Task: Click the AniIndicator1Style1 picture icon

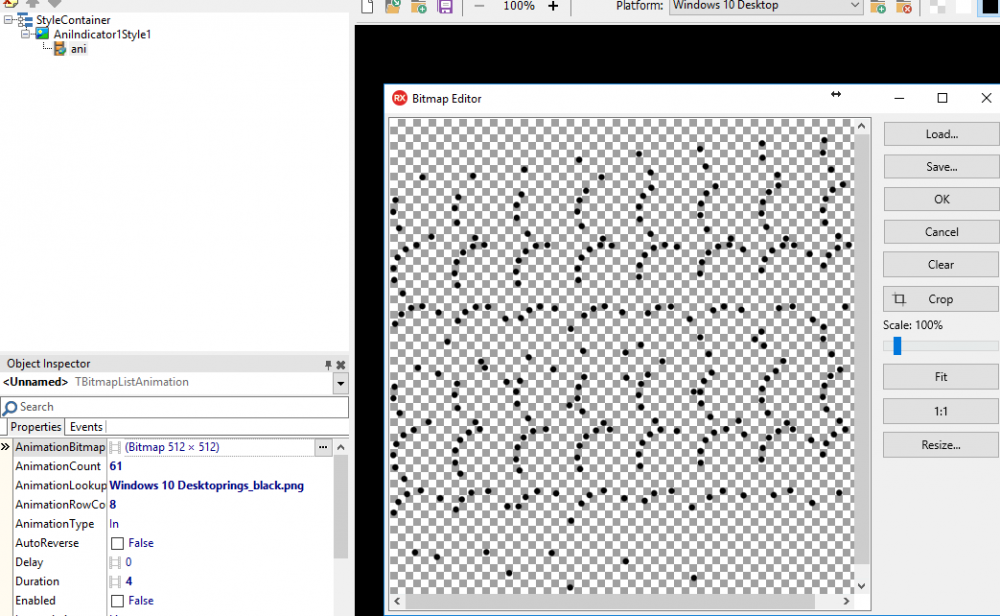Action: pos(43,34)
